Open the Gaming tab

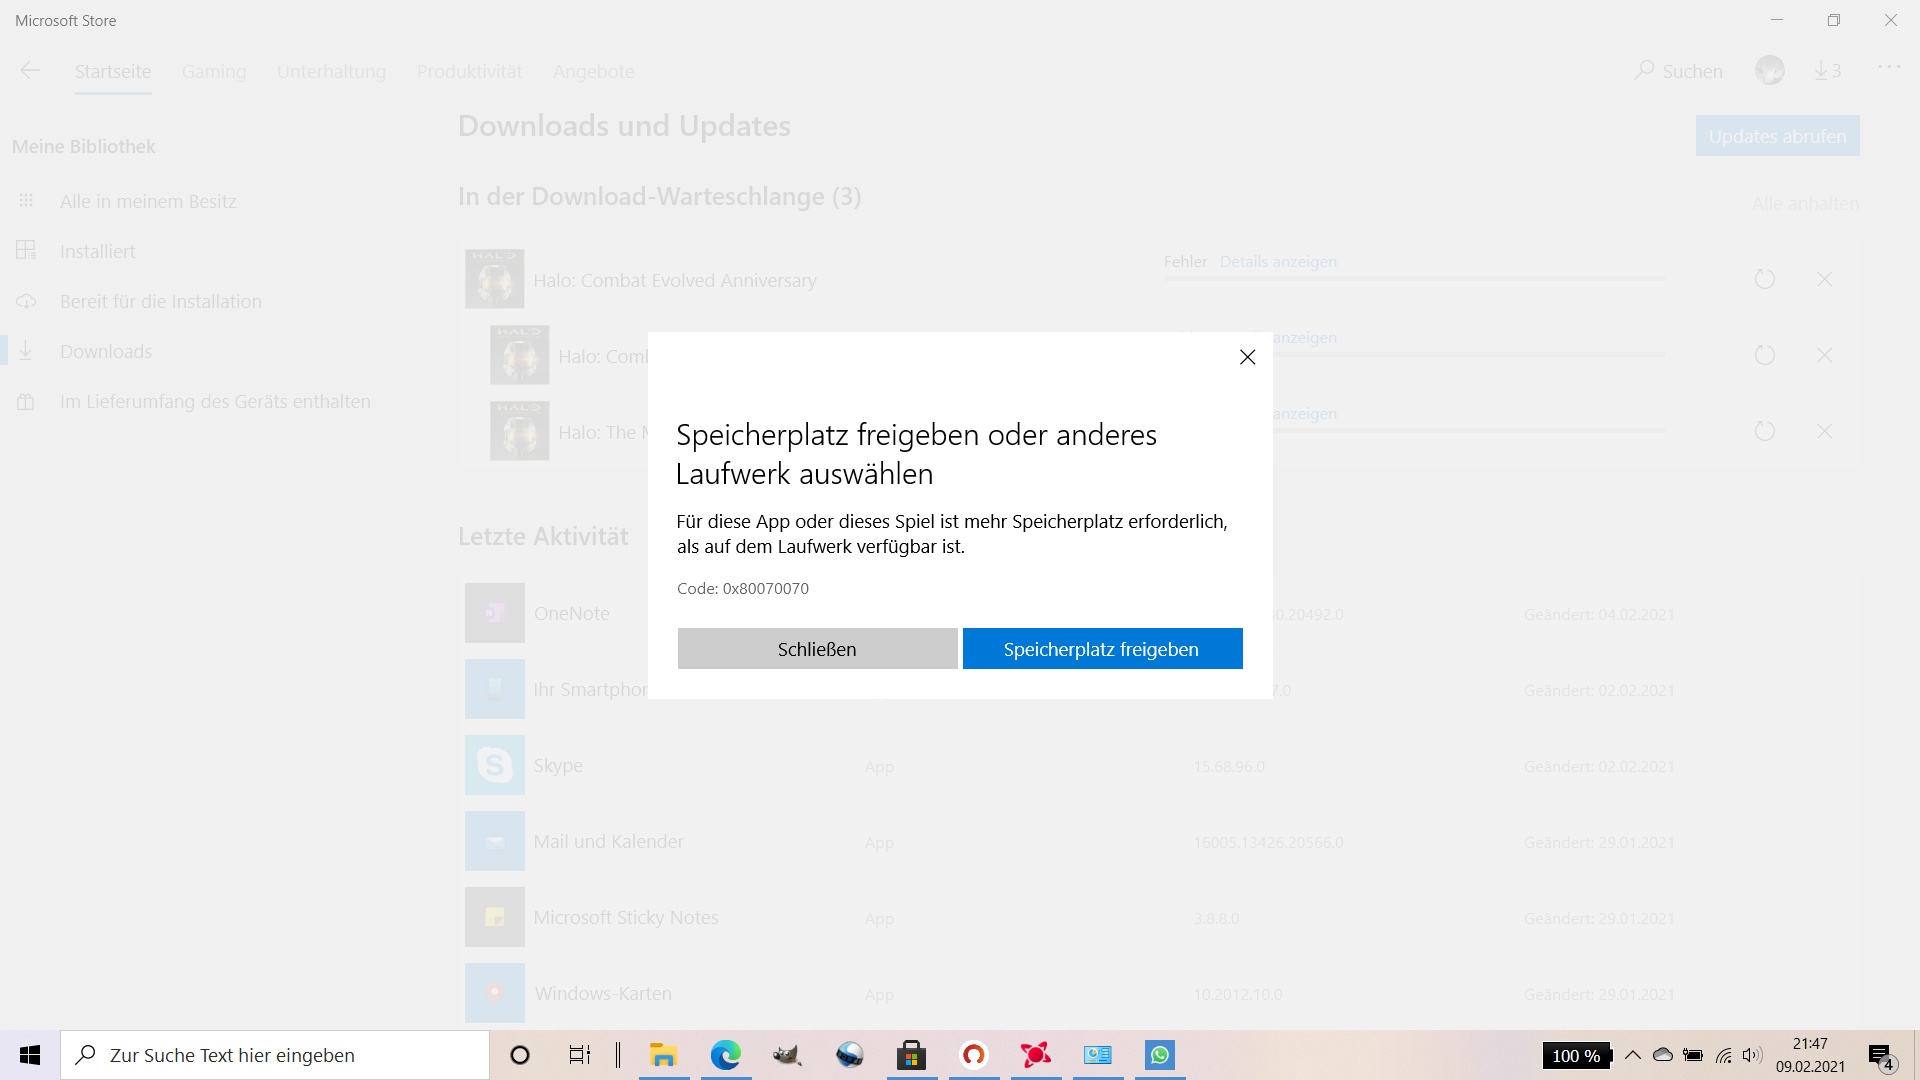(x=214, y=71)
